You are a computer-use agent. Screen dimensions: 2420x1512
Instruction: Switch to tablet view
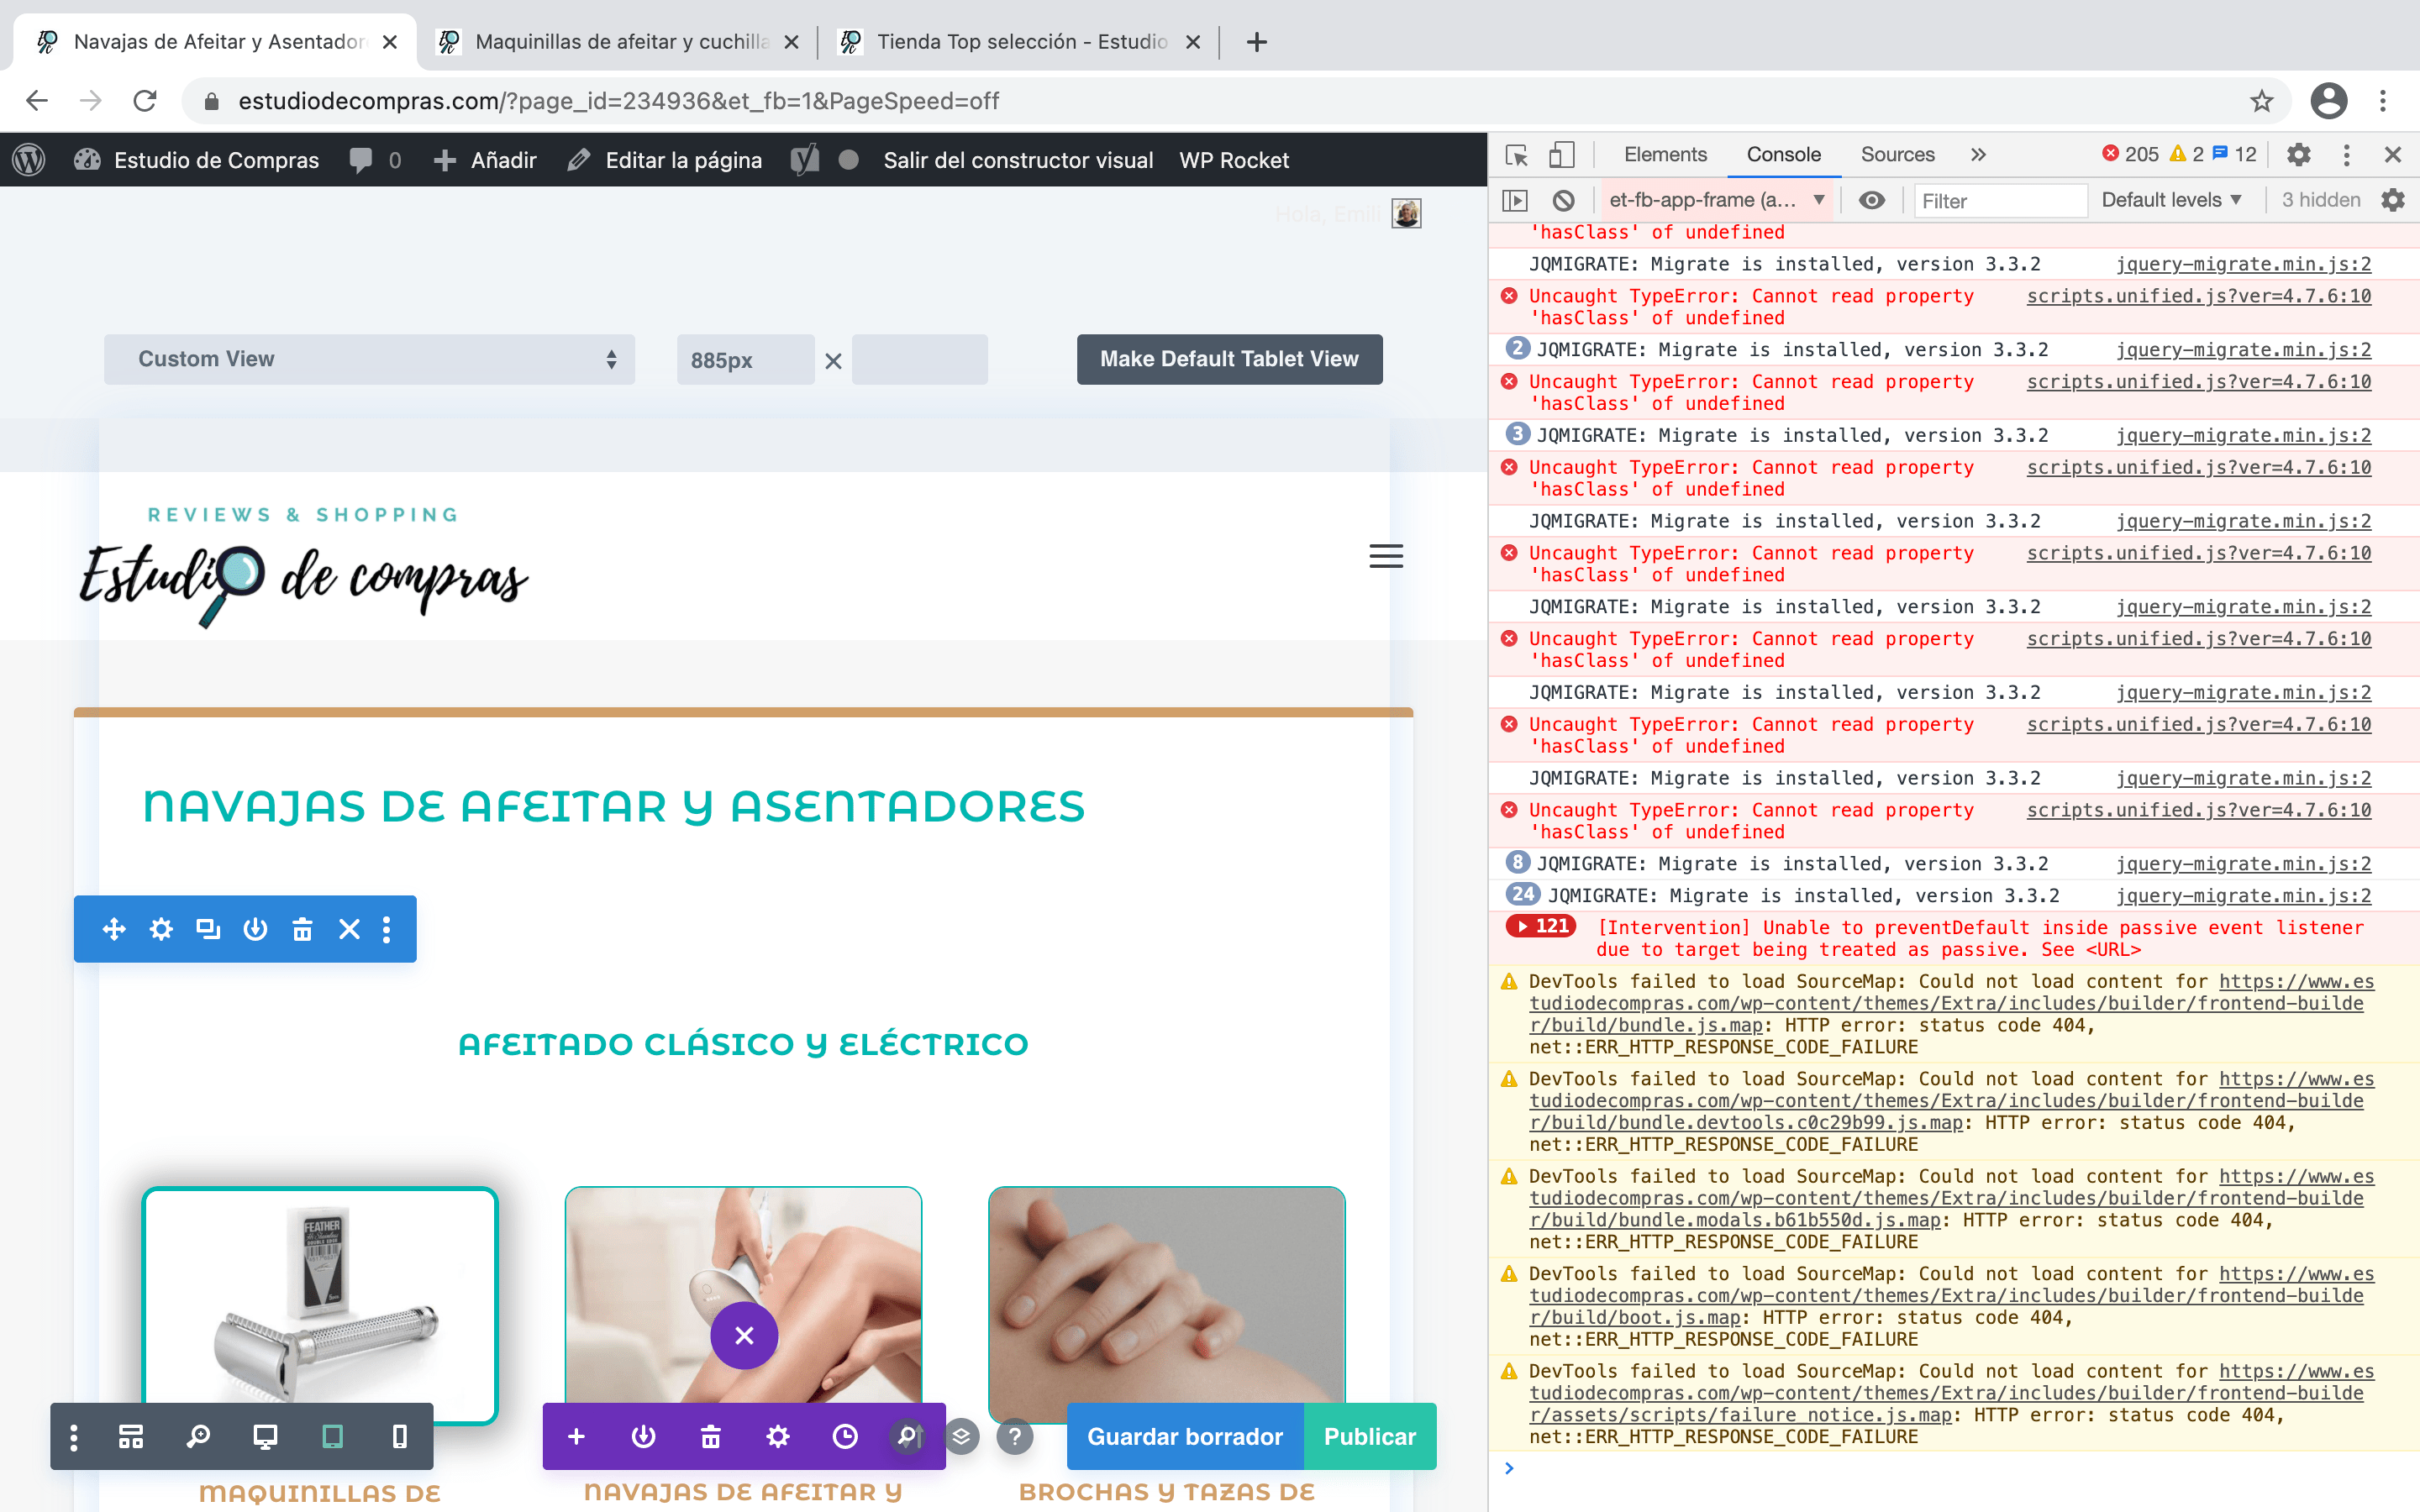[x=332, y=1437]
